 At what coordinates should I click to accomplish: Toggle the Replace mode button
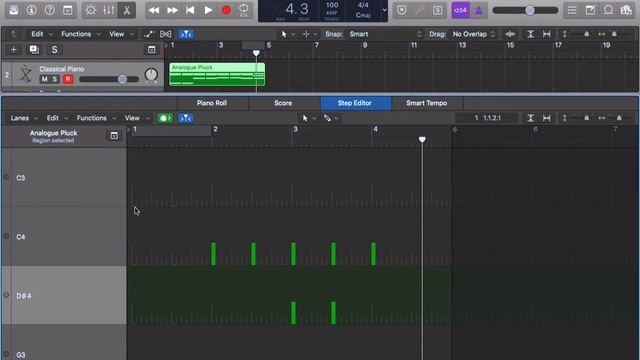402,10
